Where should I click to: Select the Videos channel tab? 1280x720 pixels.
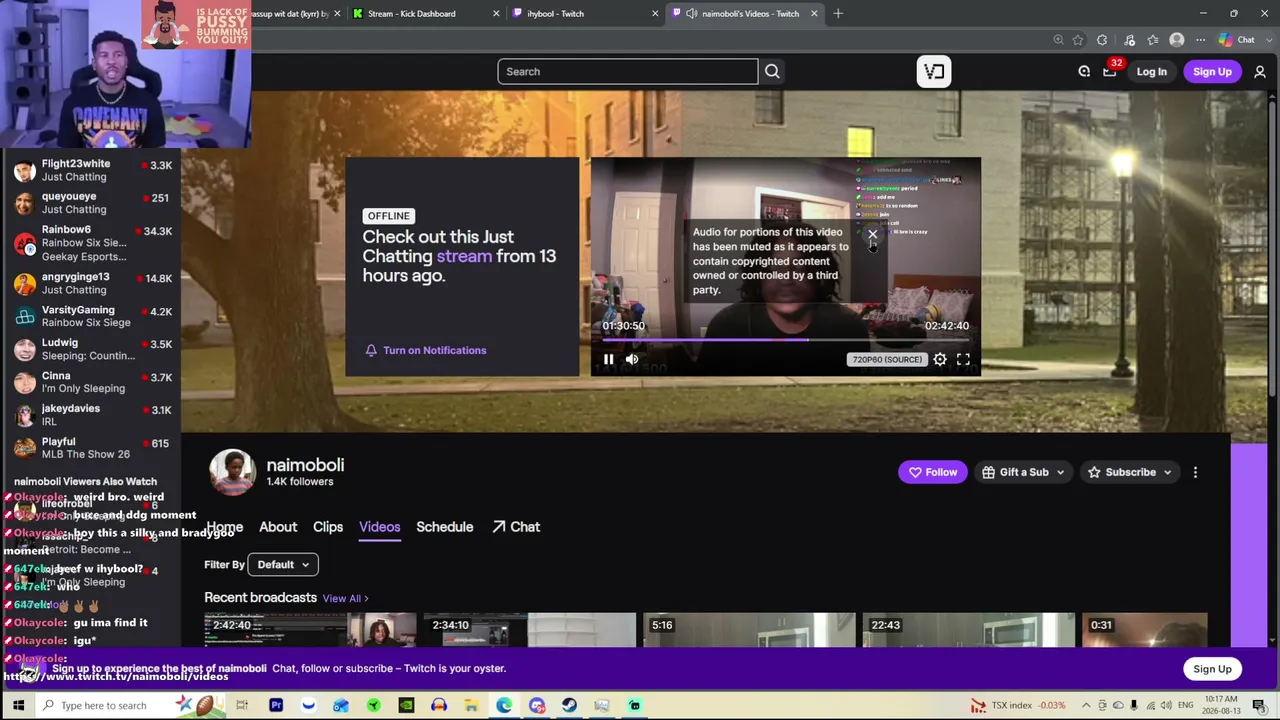point(379,527)
